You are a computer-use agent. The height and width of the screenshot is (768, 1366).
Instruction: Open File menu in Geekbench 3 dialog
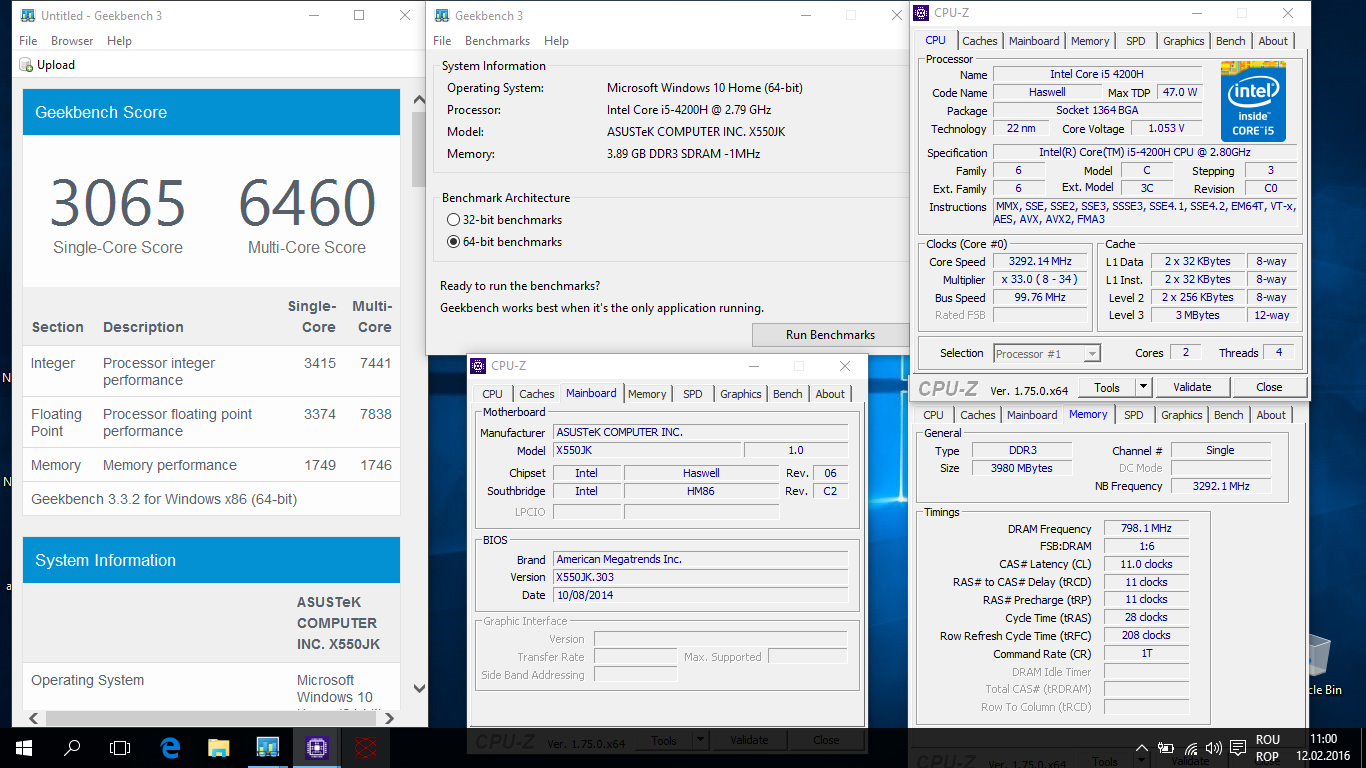coord(442,41)
